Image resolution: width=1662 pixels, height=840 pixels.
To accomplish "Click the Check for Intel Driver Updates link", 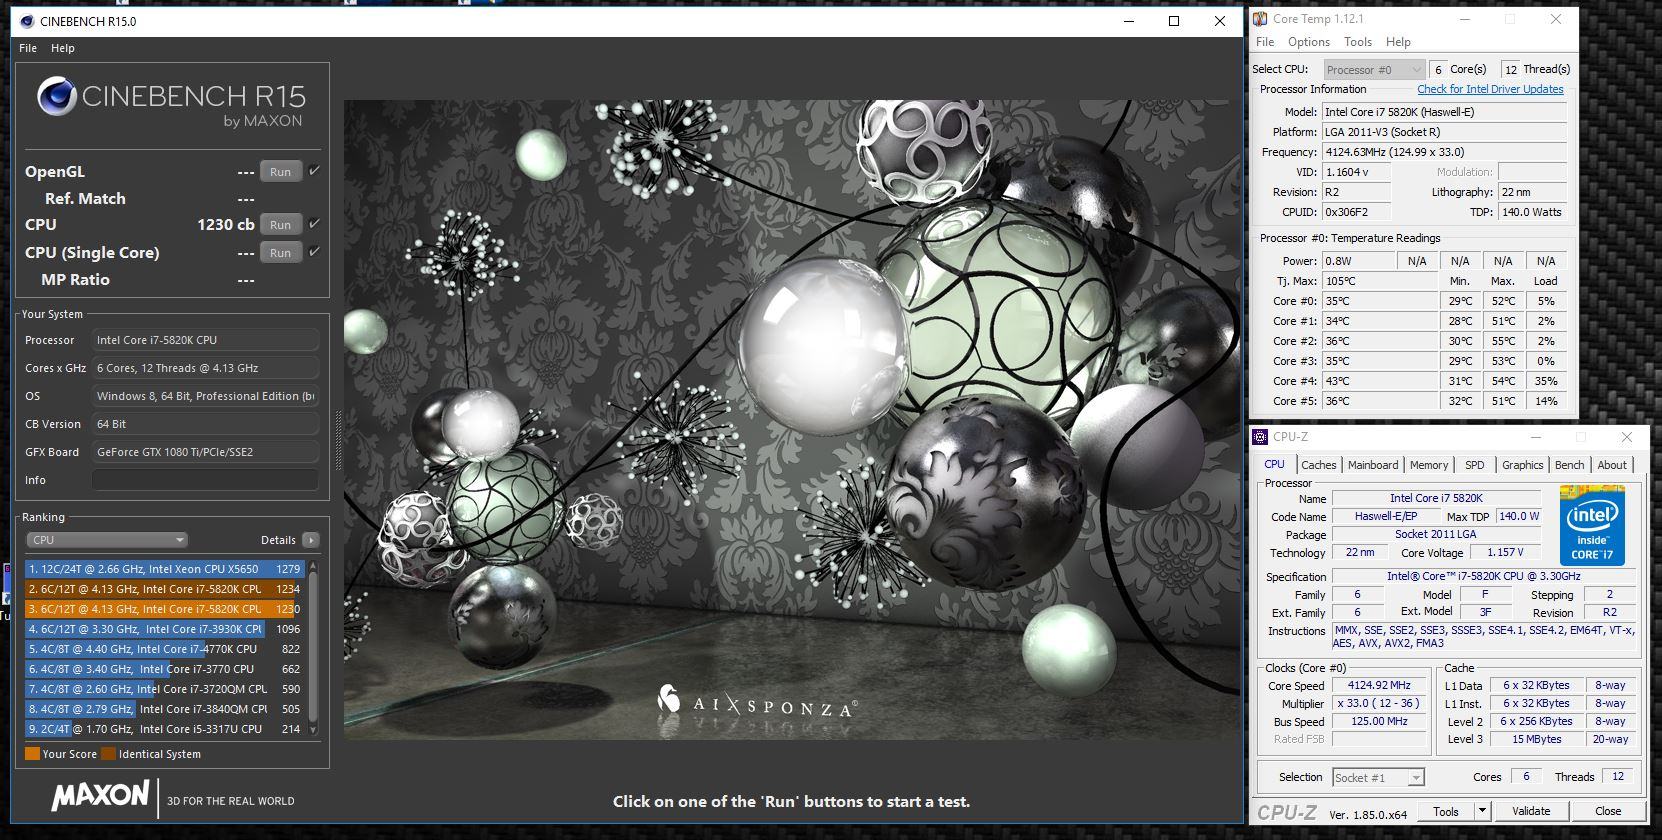I will point(1490,89).
